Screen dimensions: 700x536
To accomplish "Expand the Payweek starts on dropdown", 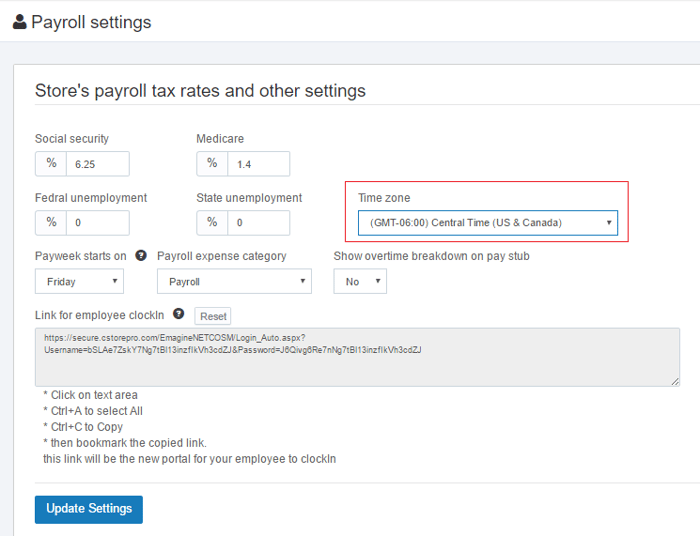I will tap(79, 282).
